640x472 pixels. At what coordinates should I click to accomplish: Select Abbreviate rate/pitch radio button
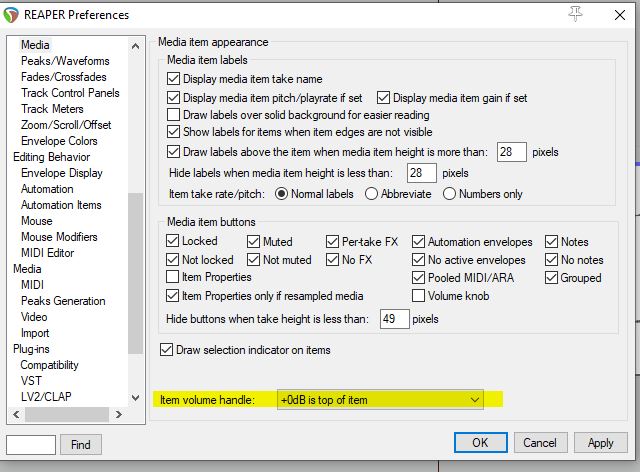coord(371,194)
